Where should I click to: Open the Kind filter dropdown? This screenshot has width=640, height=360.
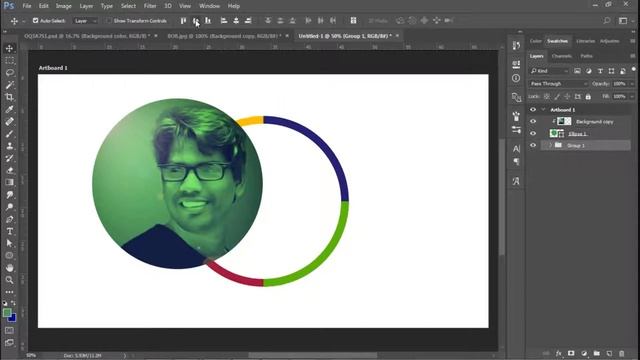(549, 71)
